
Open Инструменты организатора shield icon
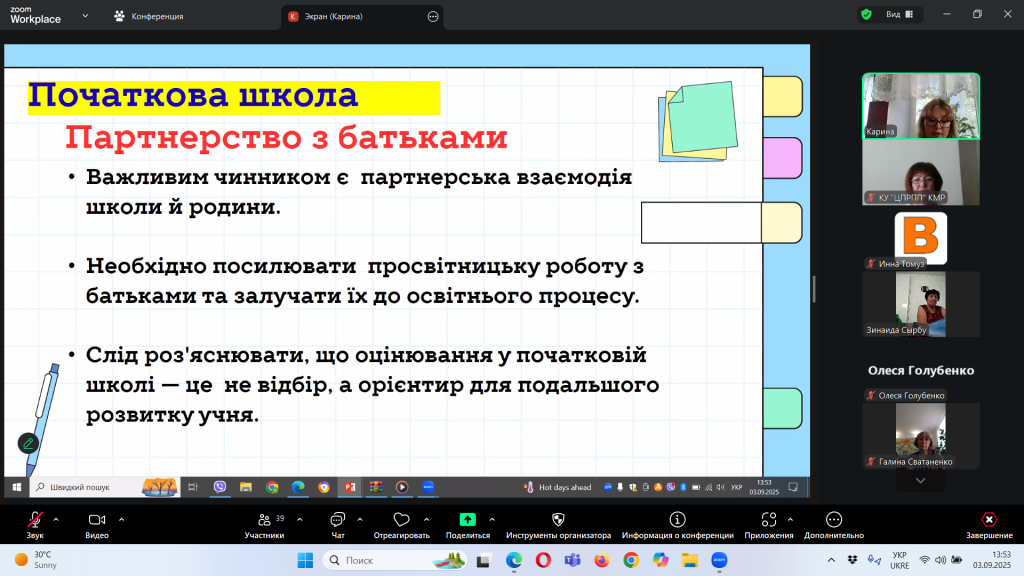coord(558,520)
